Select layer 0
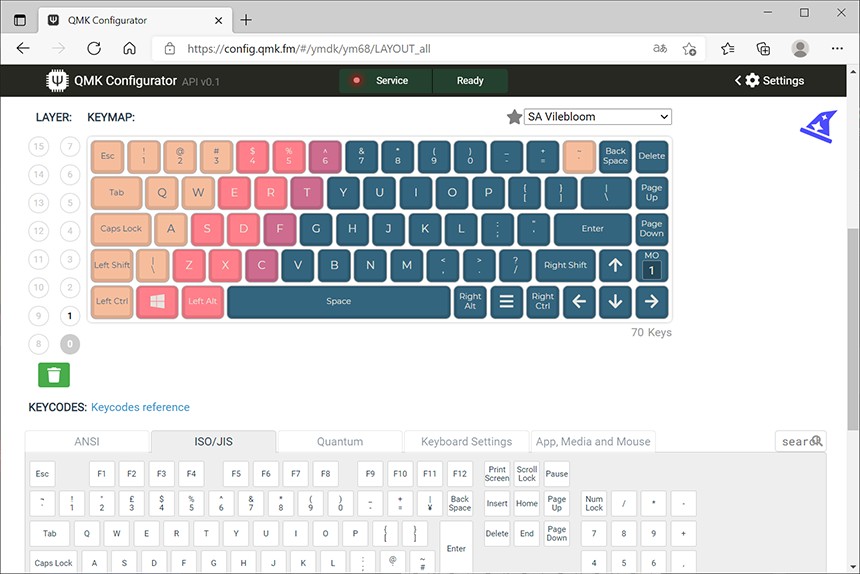Screen dimensions: 860x574 (70, 344)
